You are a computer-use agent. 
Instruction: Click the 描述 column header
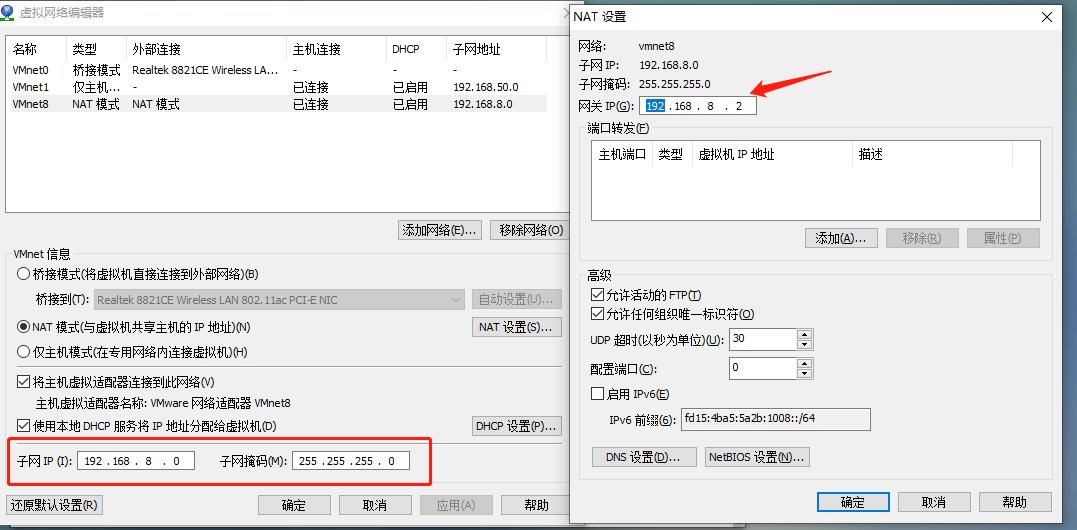932,154
